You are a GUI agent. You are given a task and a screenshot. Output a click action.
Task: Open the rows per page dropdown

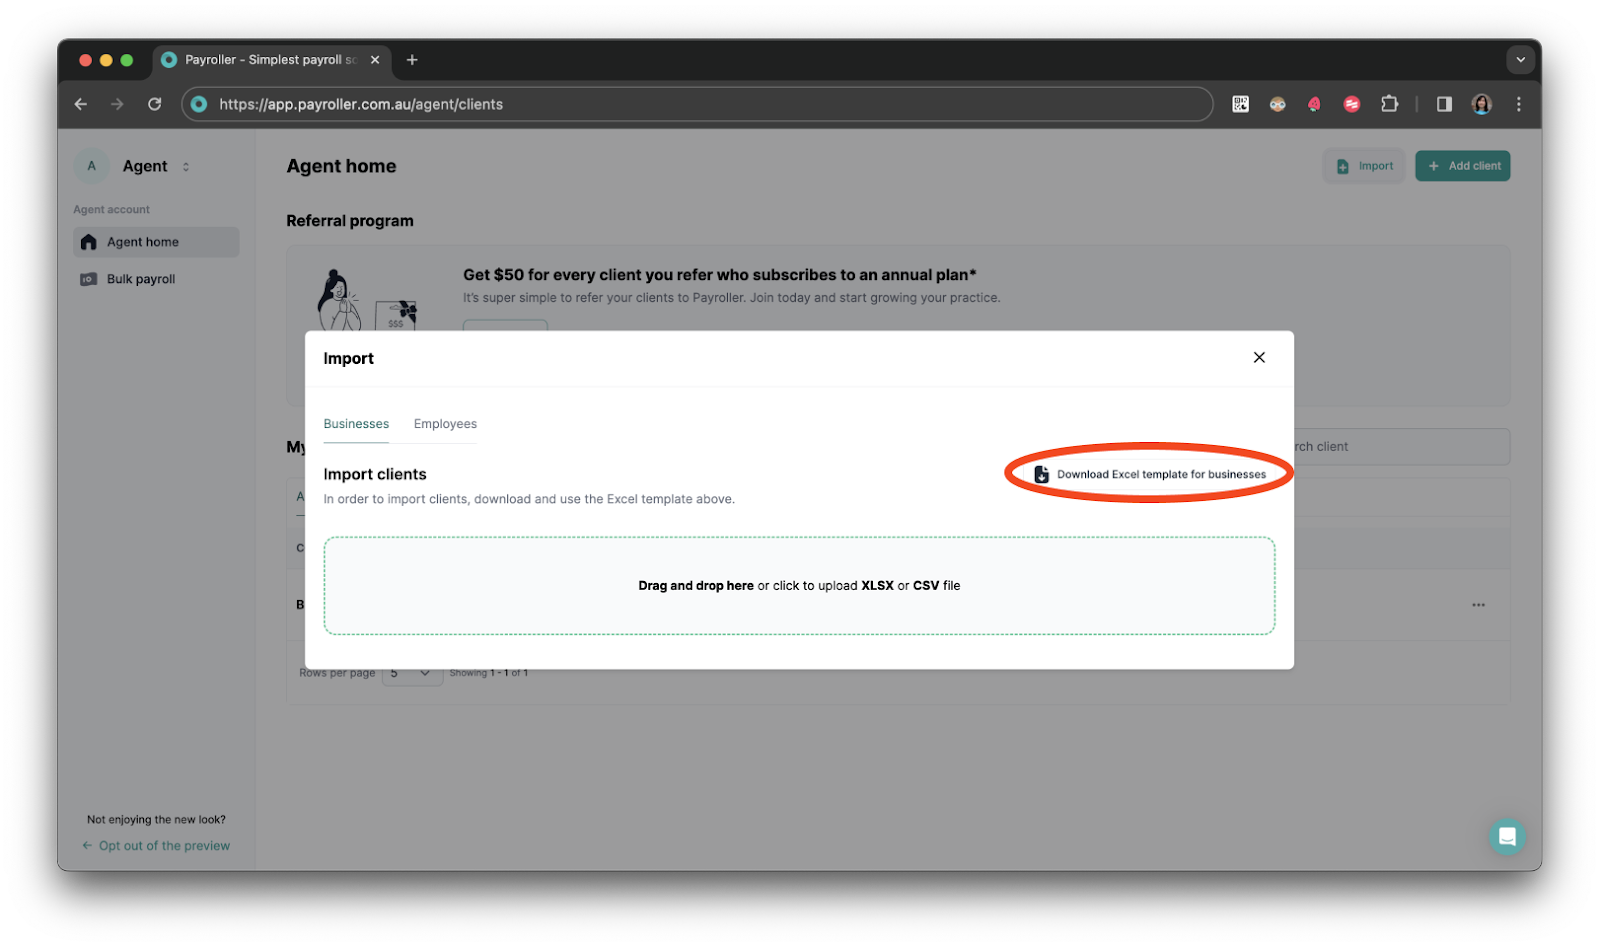point(412,673)
